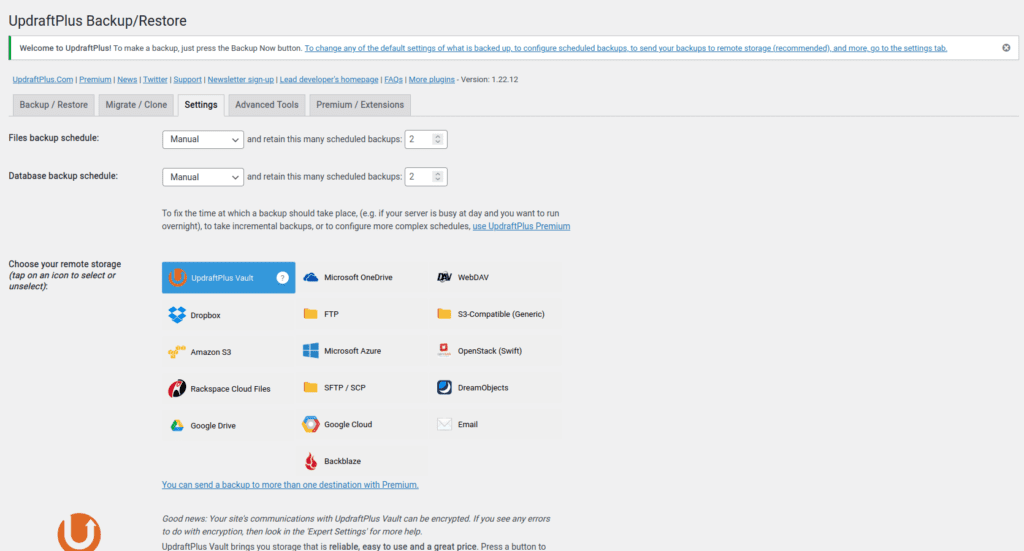
Task: Click the files retain backups number field
Action: (x=420, y=139)
